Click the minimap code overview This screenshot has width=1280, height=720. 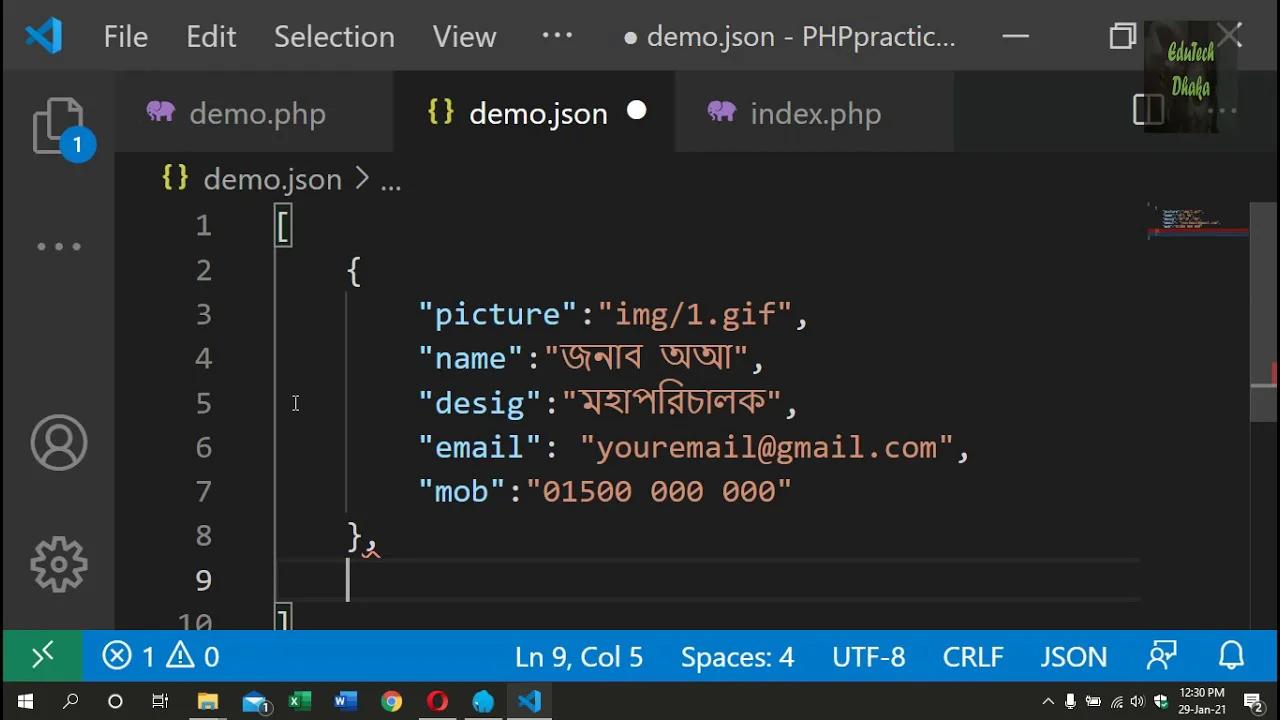[x=1197, y=222]
